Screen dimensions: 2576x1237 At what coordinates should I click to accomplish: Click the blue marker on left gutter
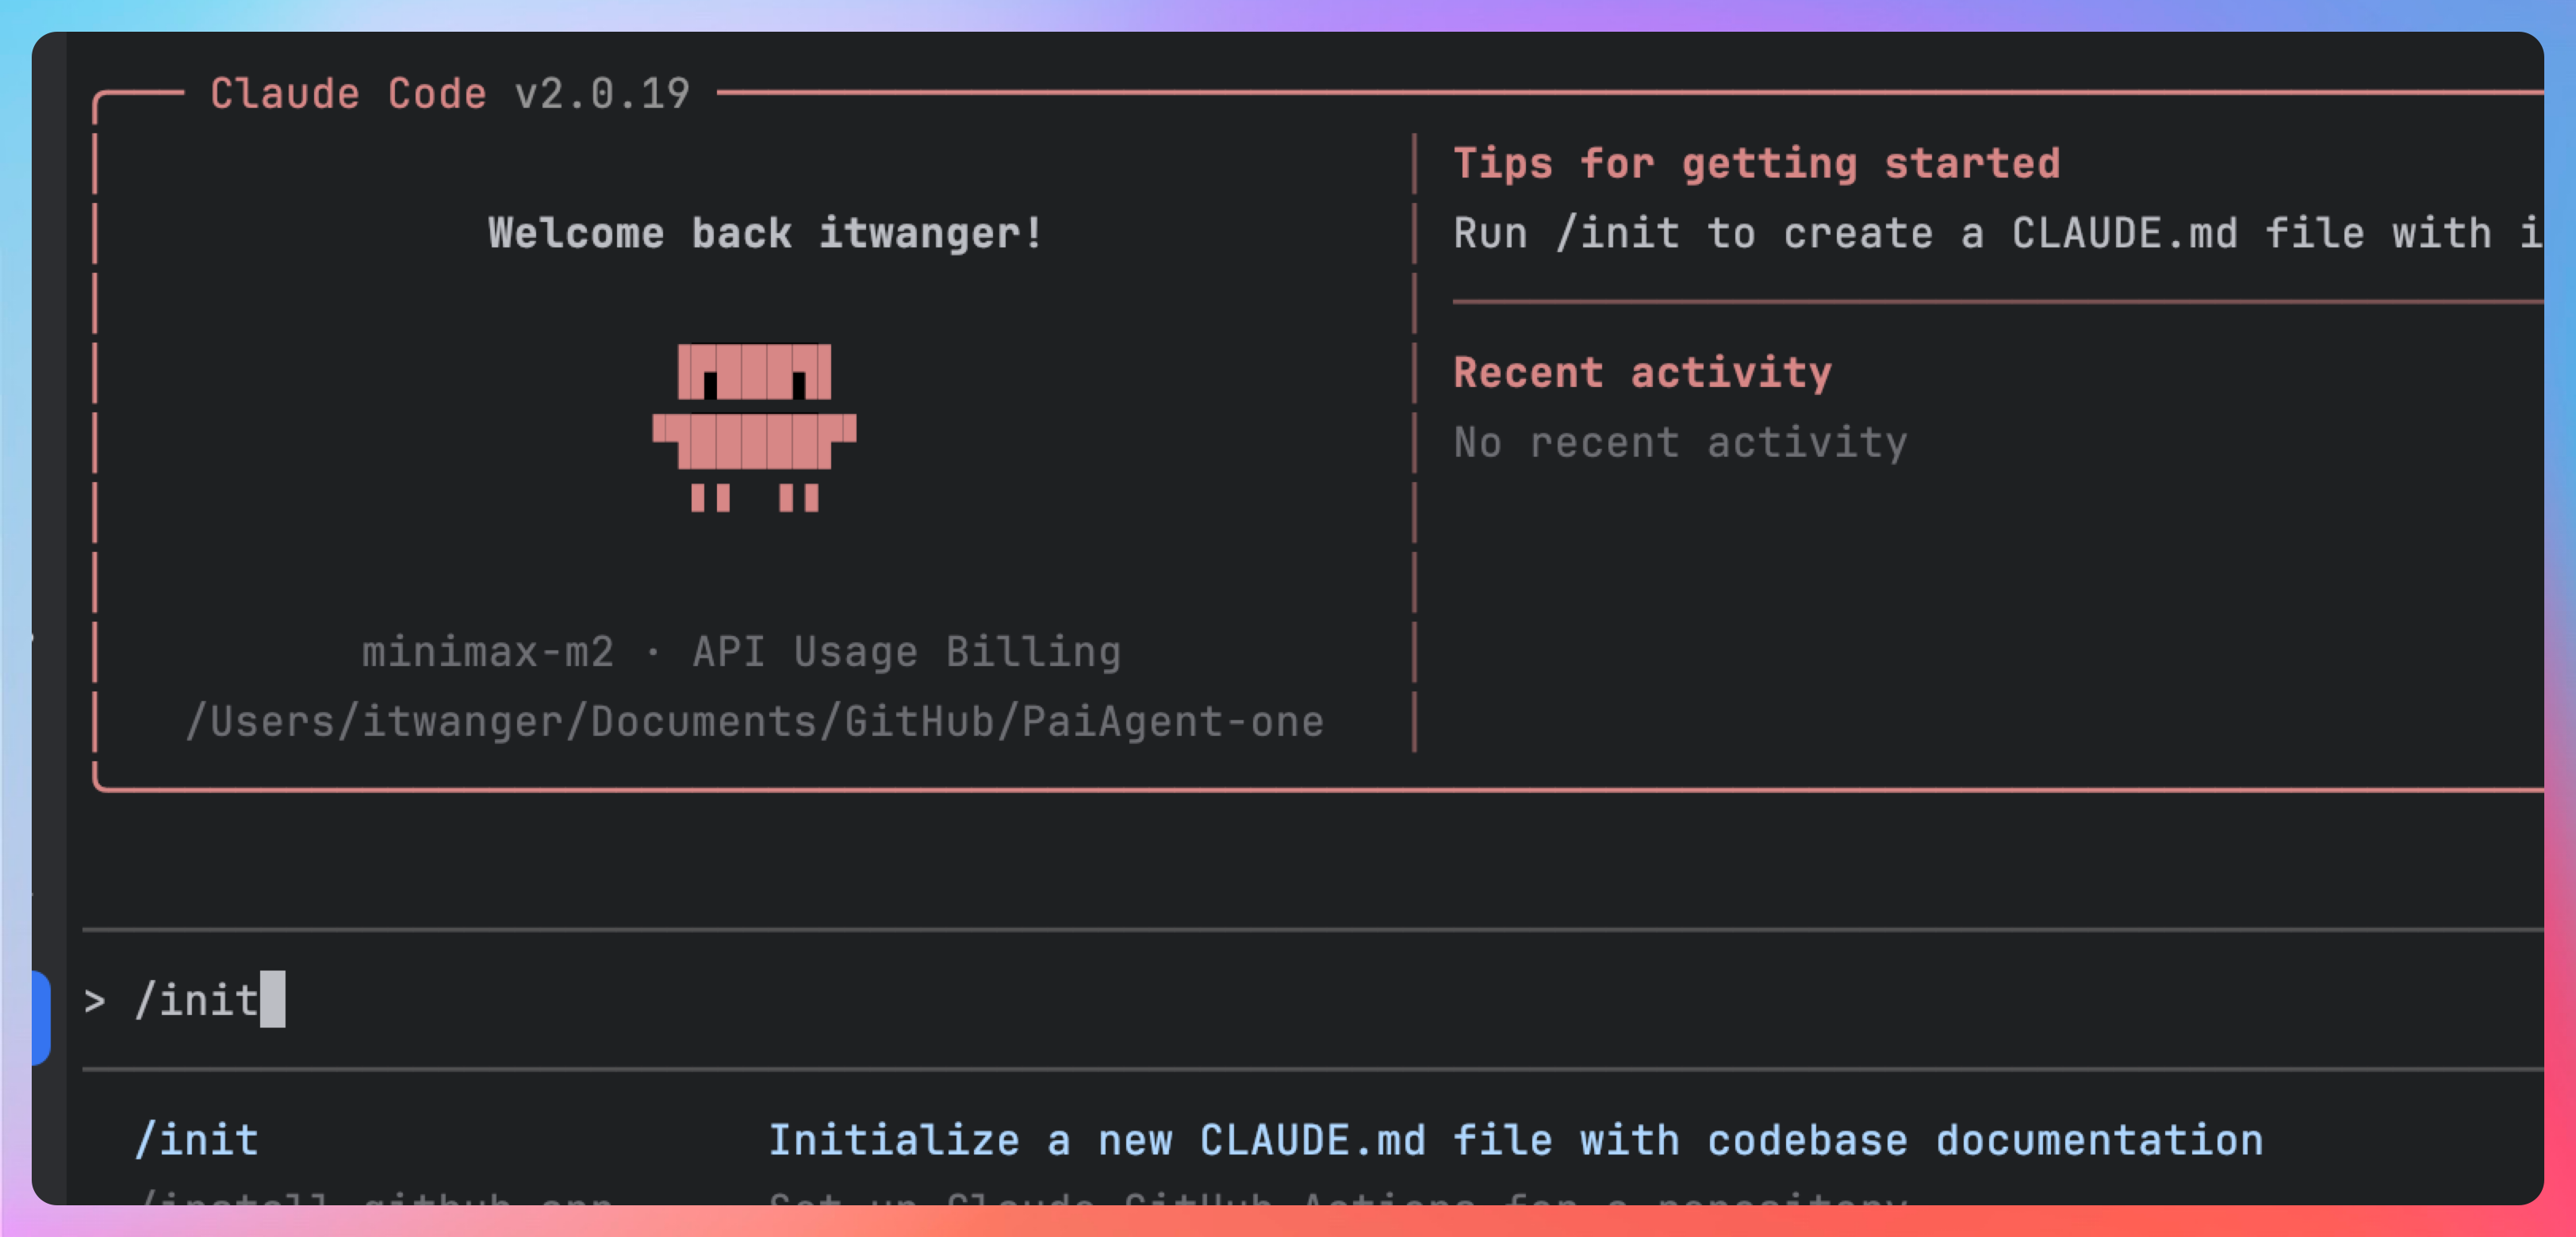point(41,1017)
